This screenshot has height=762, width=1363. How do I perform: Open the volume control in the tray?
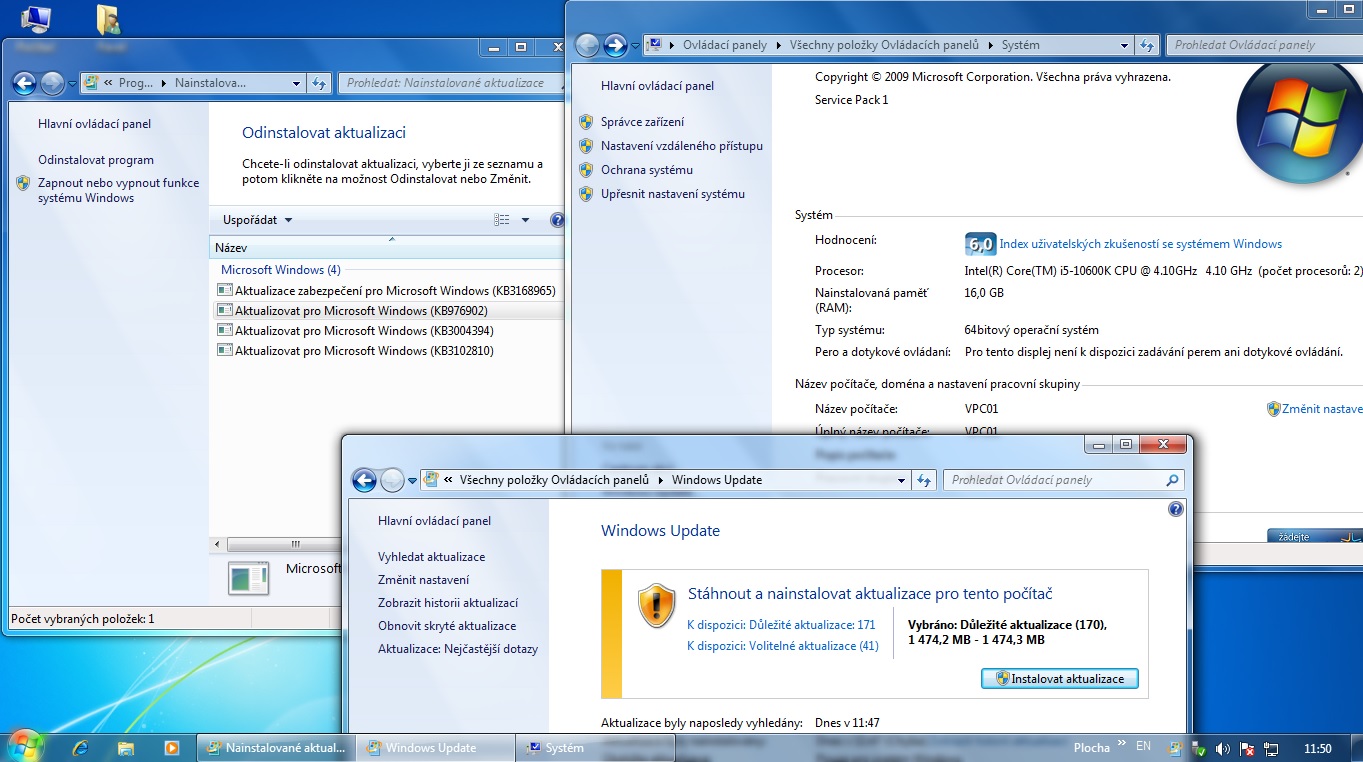[1222, 748]
